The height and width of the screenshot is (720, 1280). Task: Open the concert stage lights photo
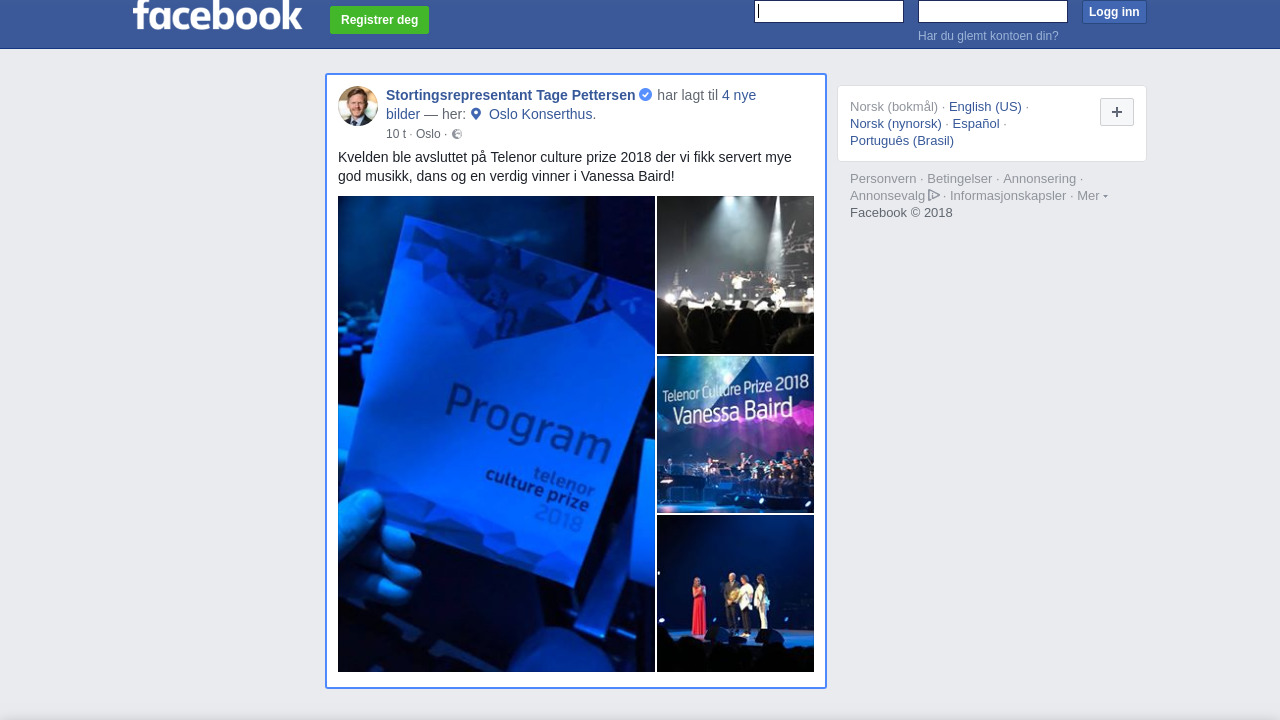click(735, 275)
